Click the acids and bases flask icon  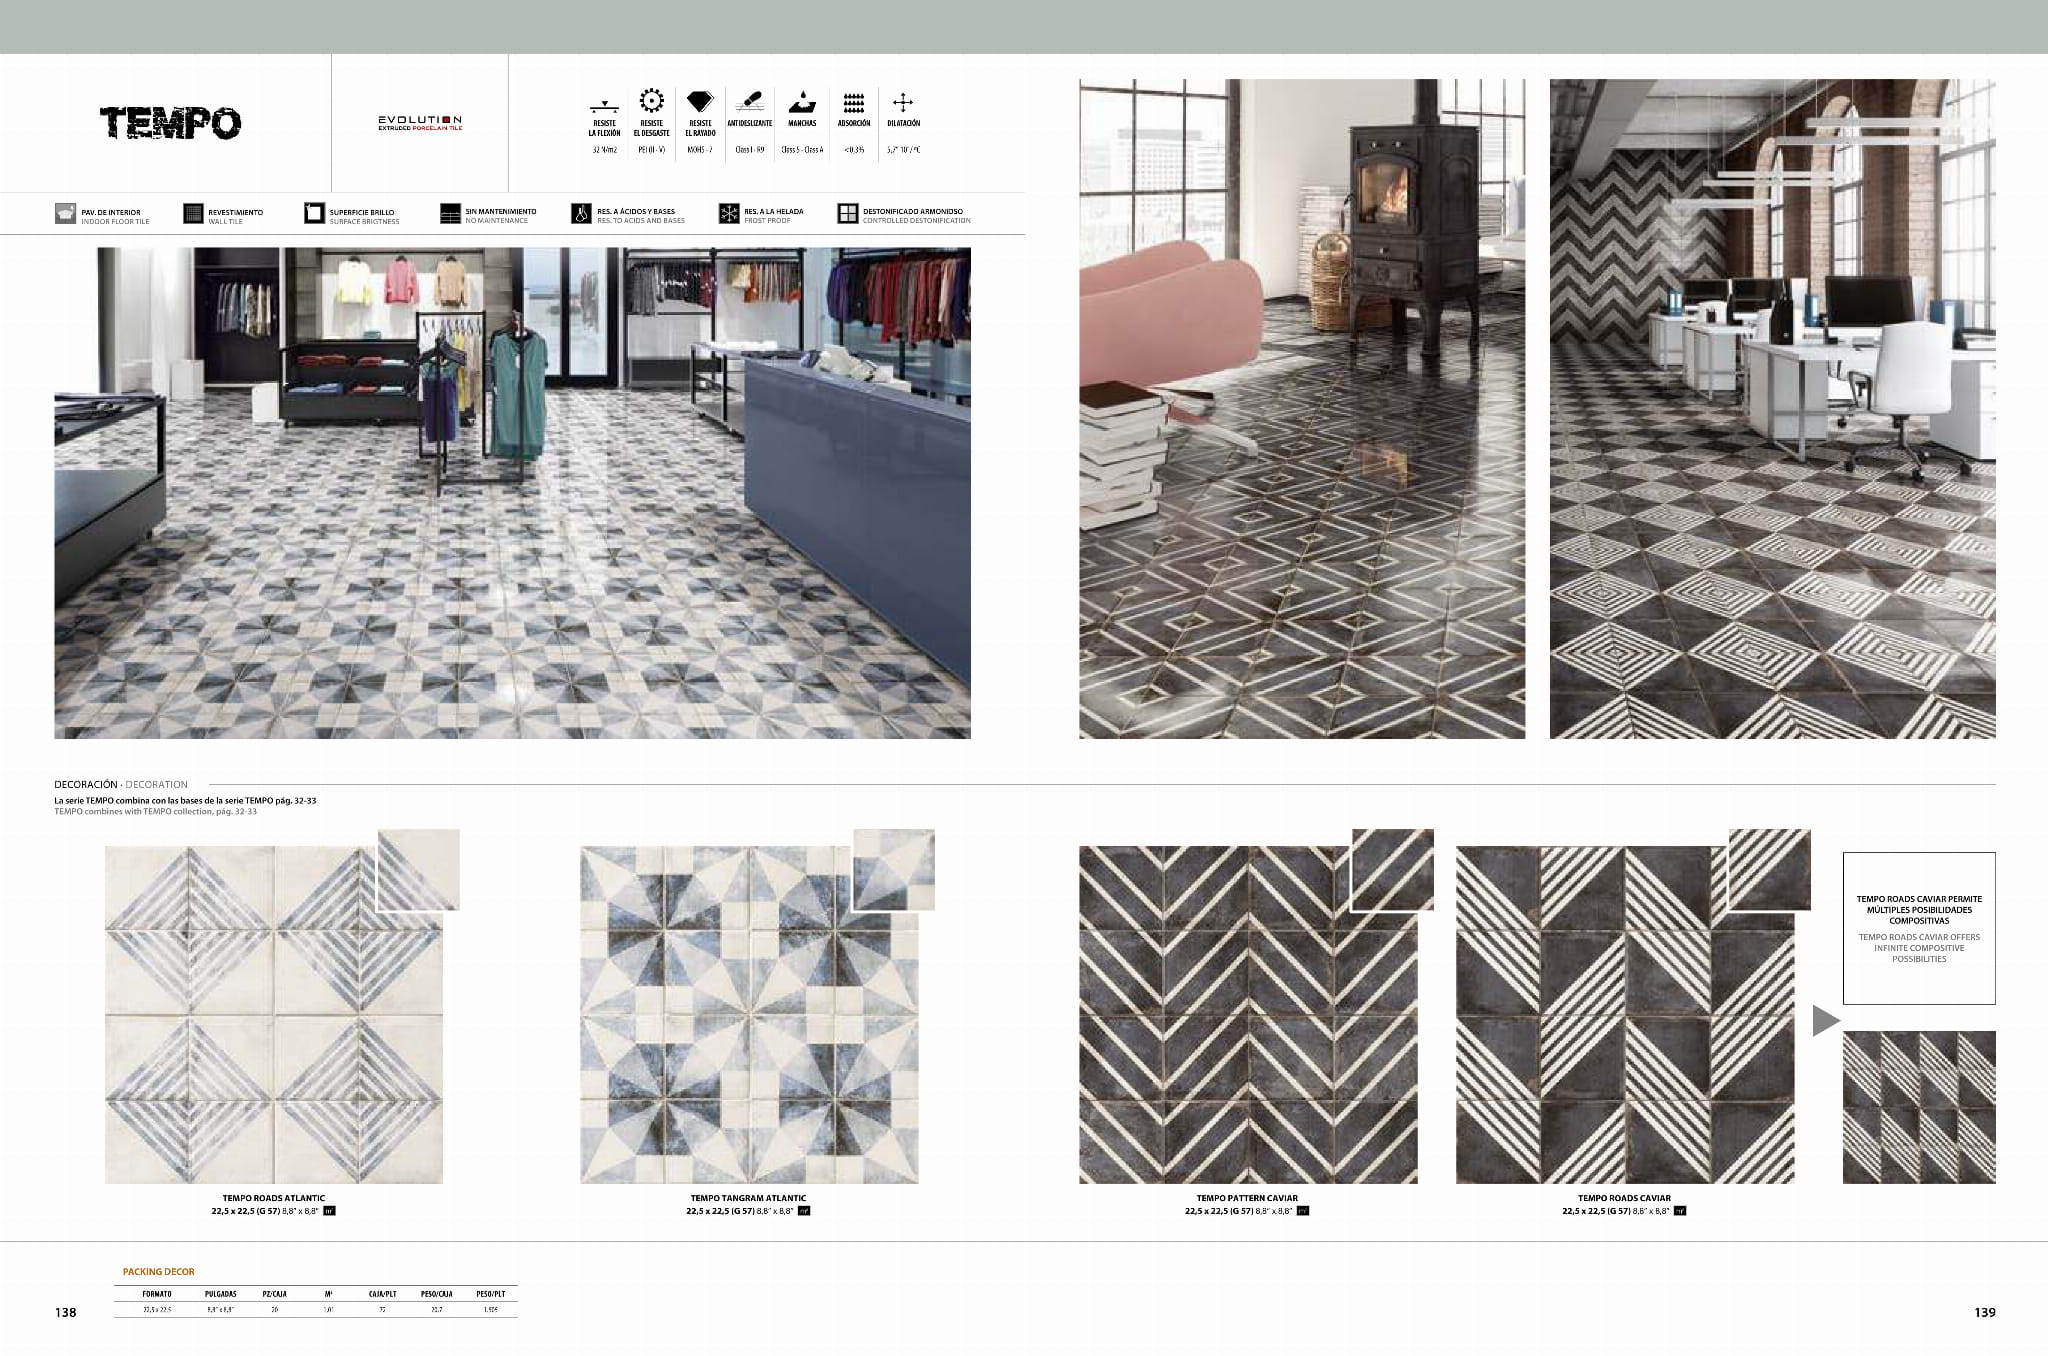[581, 214]
